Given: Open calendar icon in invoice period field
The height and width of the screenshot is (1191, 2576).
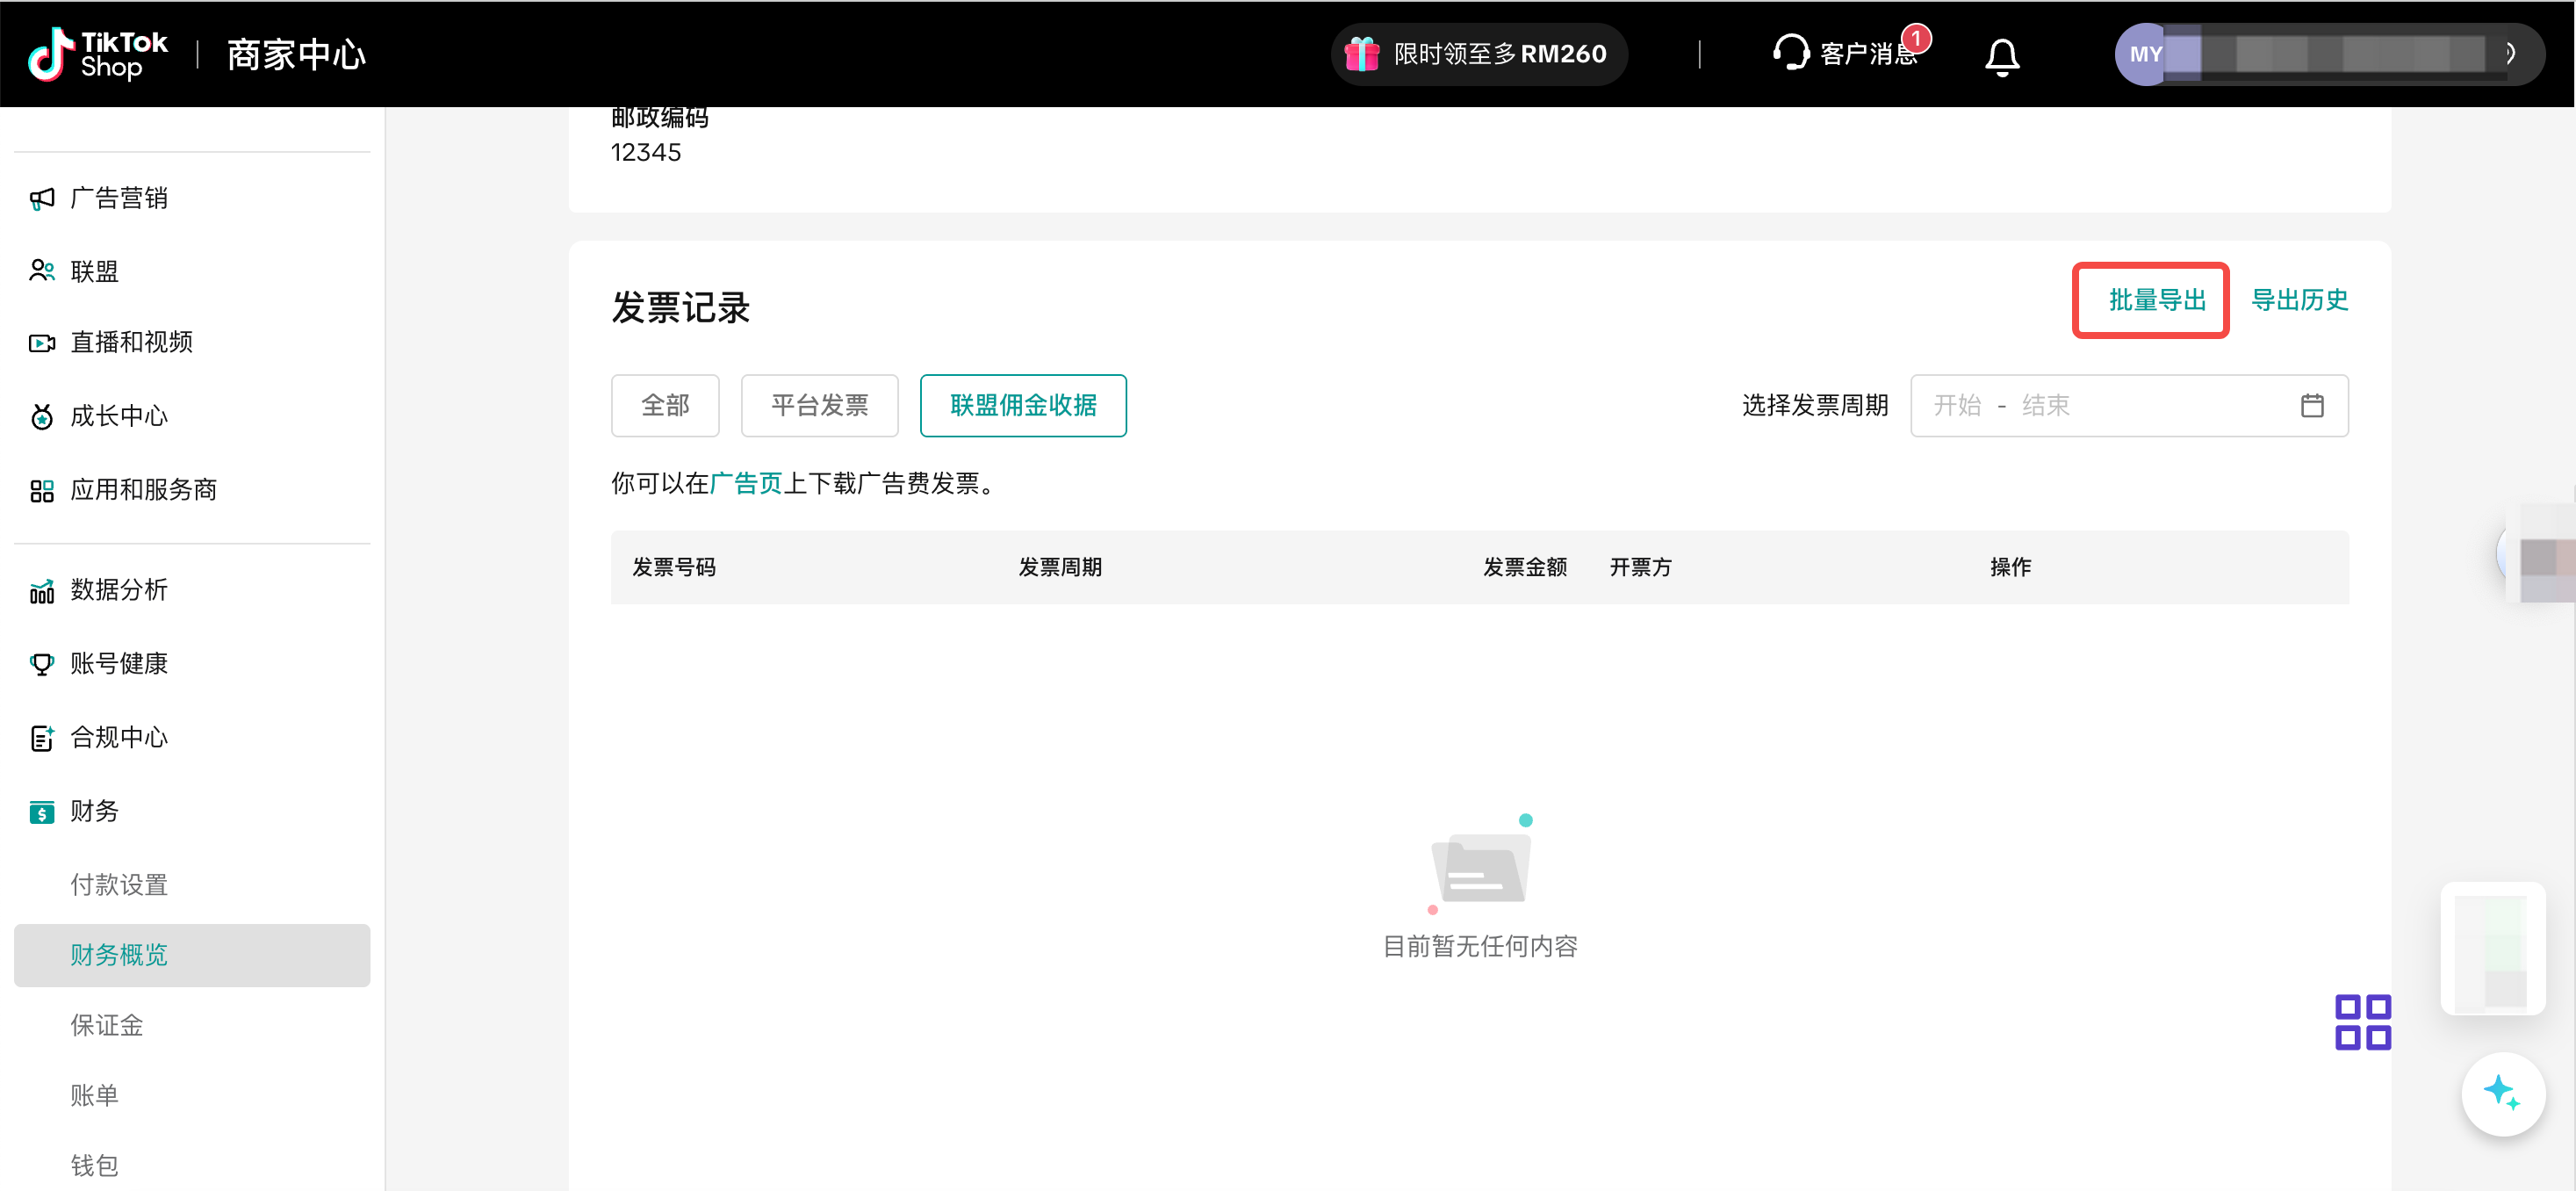Looking at the screenshot, I should tap(2311, 405).
